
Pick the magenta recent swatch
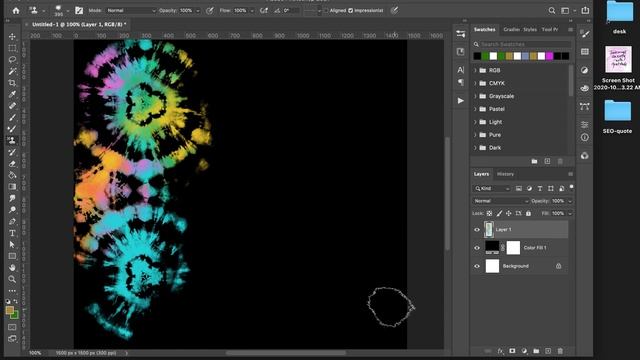pyautogui.click(x=549, y=56)
